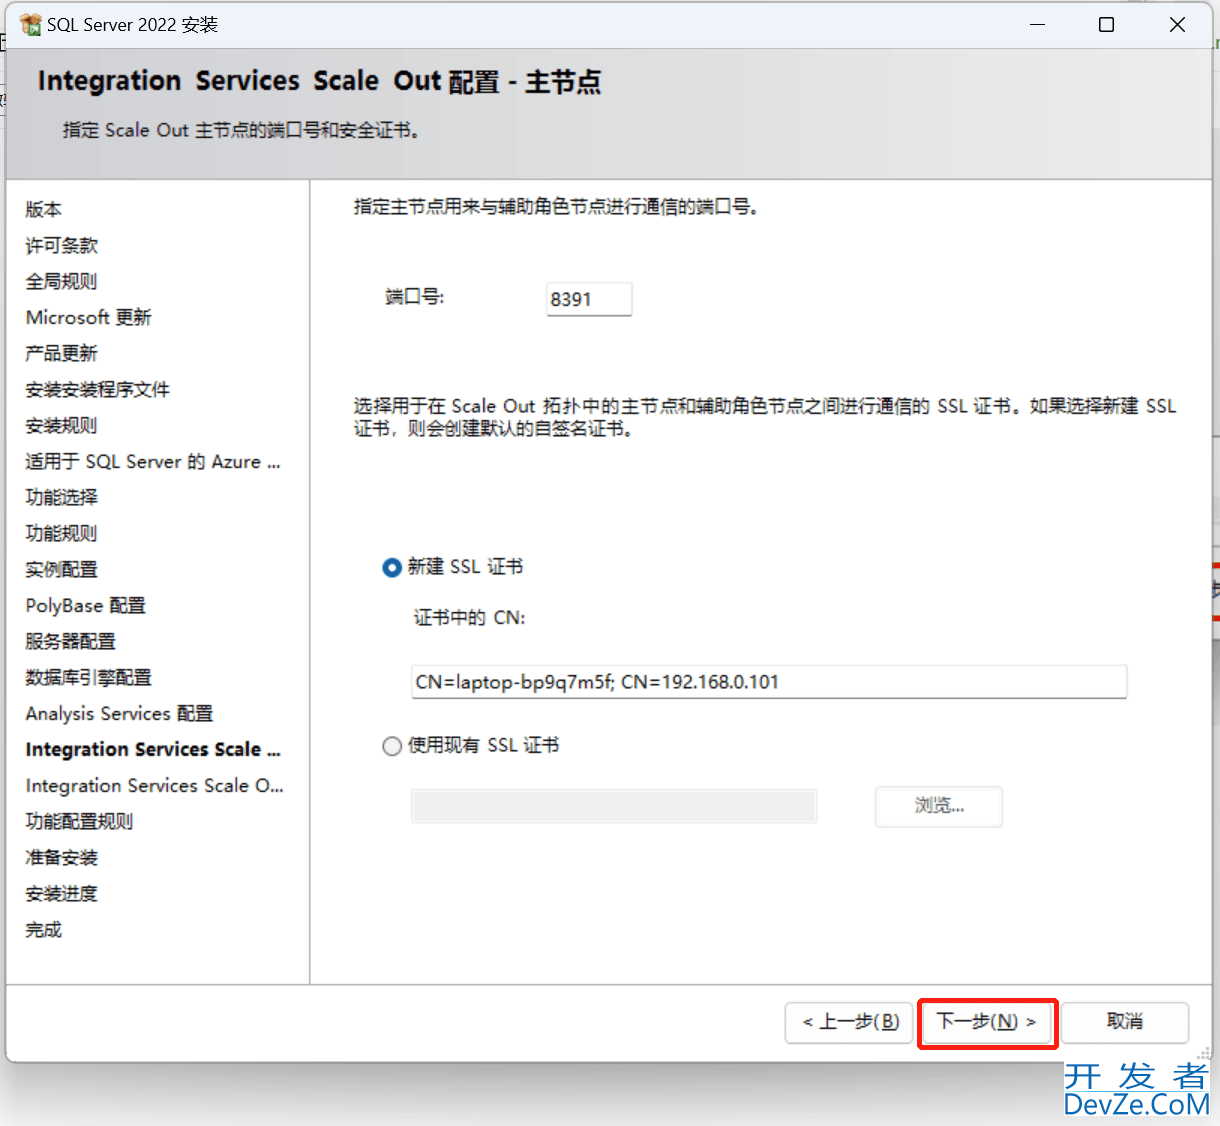Click the 证书中的 CN: label
The height and width of the screenshot is (1126, 1220).
(x=470, y=618)
